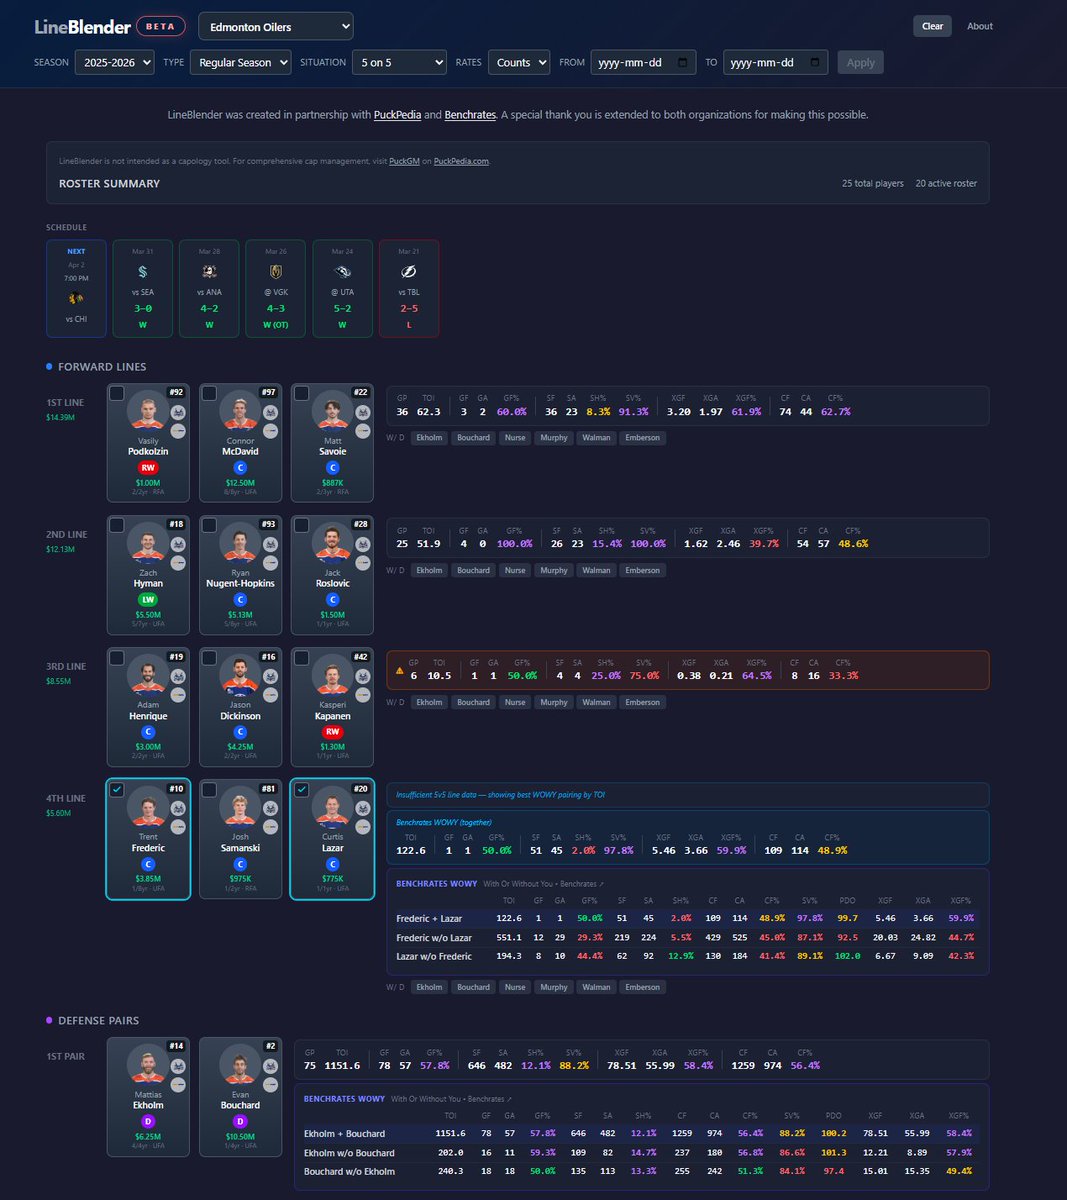
Task: Open the Type Regular Season dropdown
Action: [240, 62]
